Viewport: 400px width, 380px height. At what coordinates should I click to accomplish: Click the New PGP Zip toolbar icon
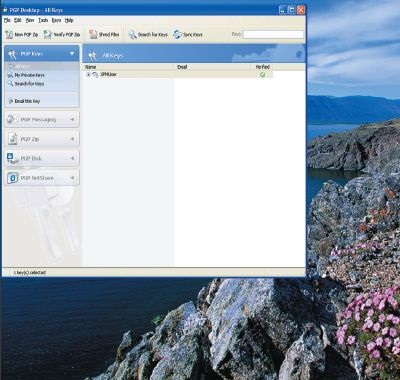tap(9, 34)
